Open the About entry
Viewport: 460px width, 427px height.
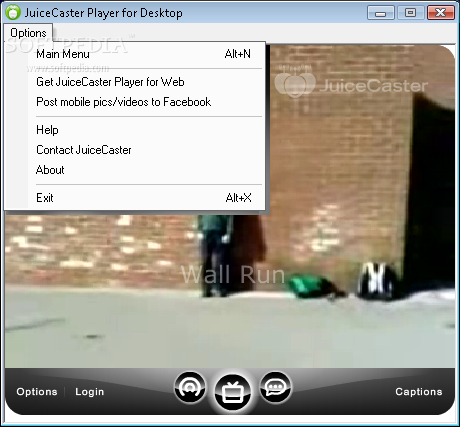[135, 170]
